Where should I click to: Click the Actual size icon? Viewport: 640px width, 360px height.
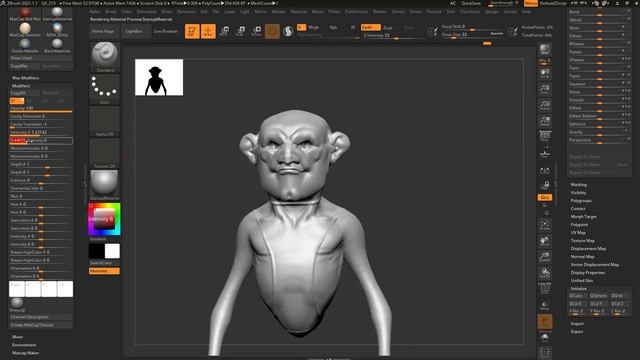tap(544, 106)
